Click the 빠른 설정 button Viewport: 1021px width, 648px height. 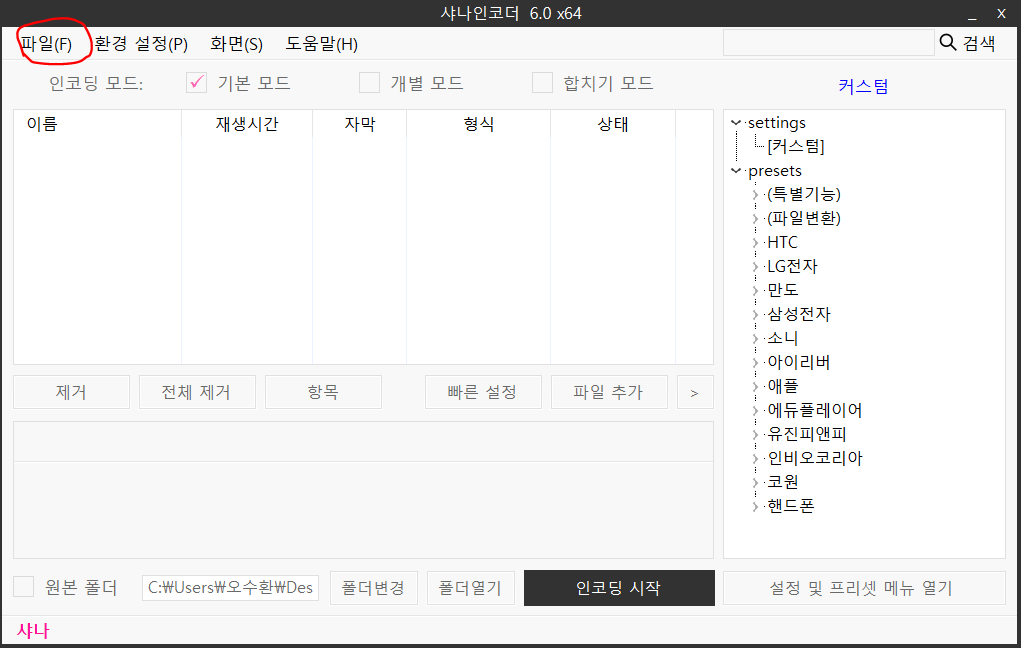tap(483, 391)
